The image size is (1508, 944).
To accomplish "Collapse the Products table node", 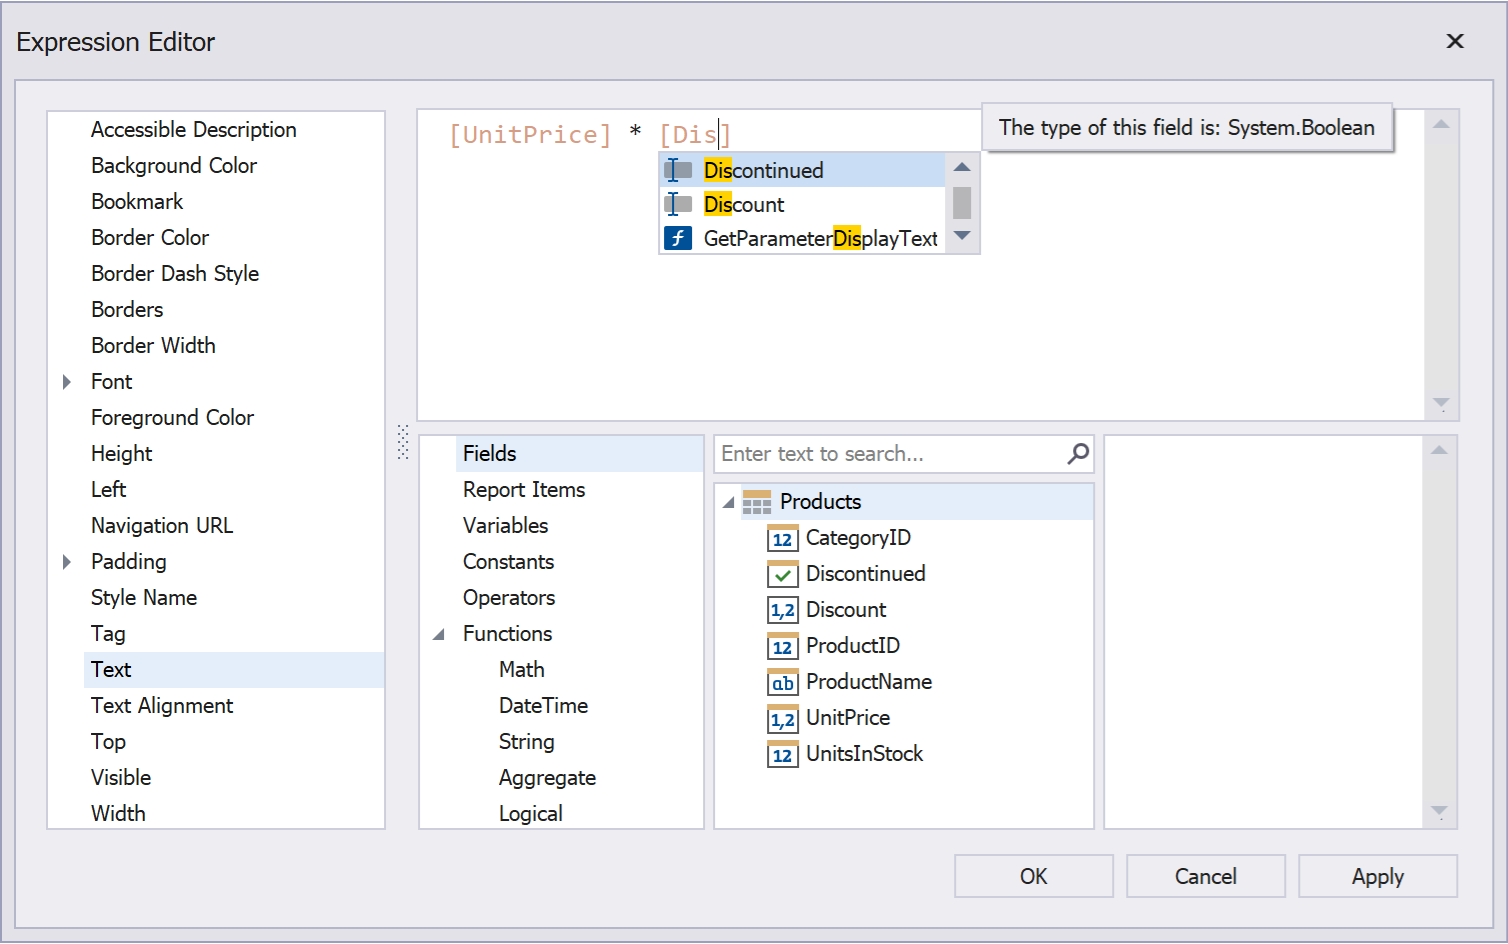I will (x=728, y=502).
